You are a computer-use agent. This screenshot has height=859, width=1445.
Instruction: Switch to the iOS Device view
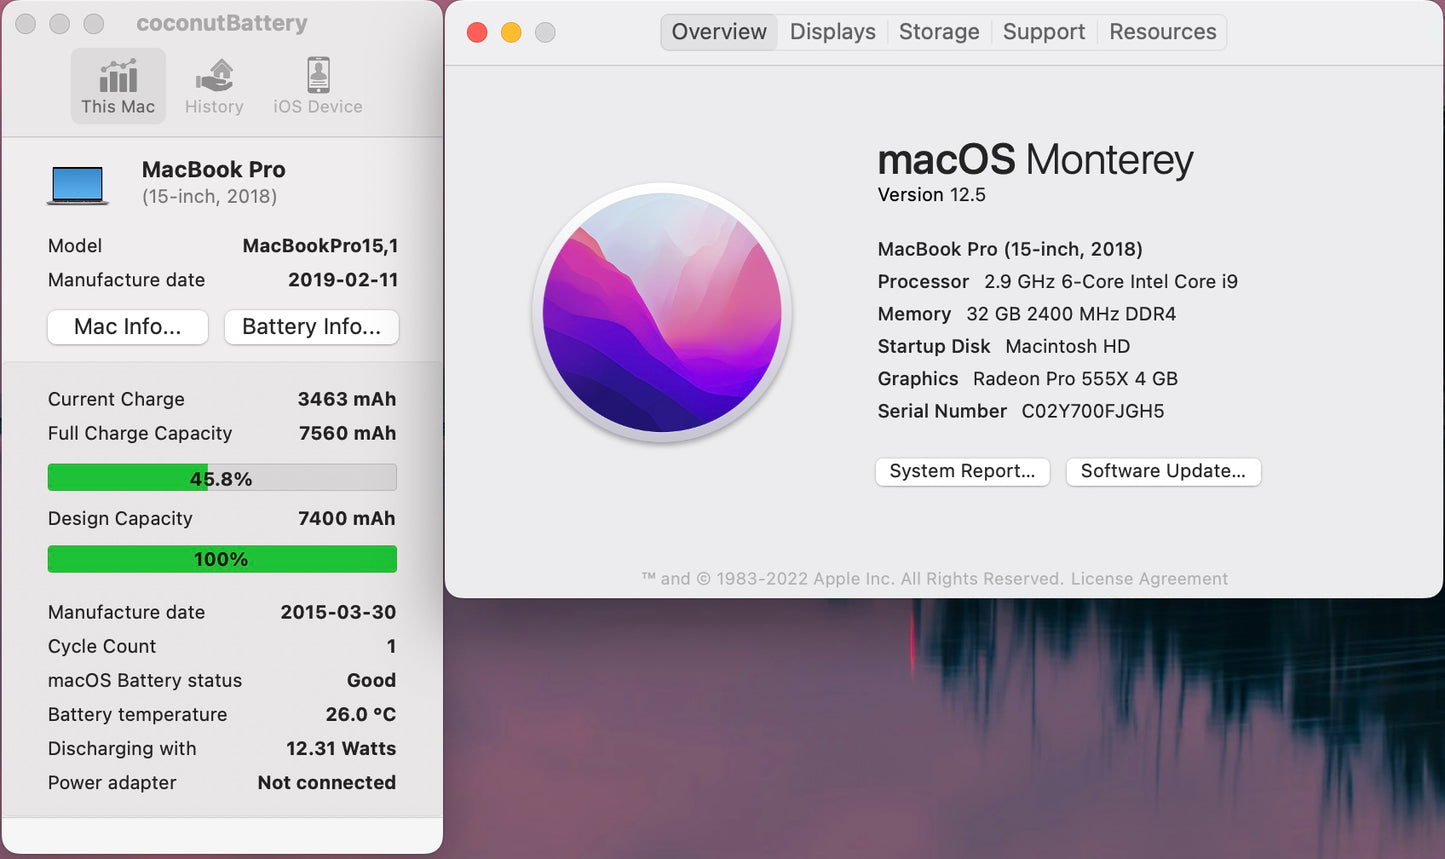(x=316, y=85)
